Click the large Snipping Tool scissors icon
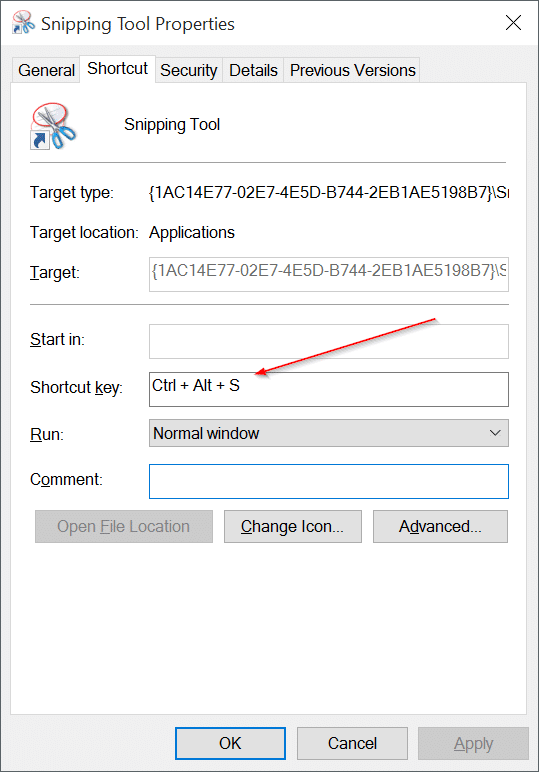 point(53,126)
